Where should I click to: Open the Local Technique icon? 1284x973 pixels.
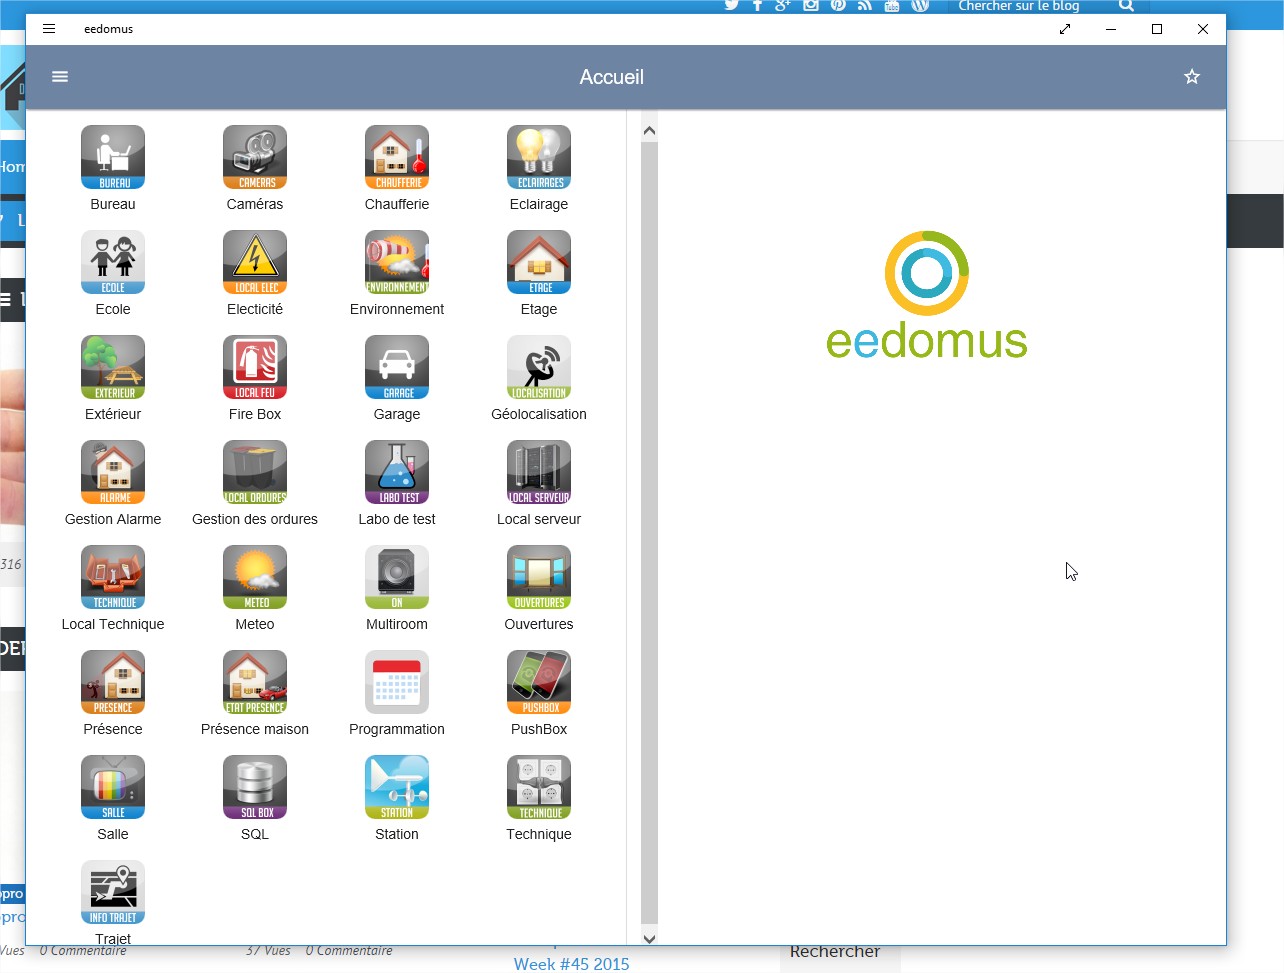[113, 577]
